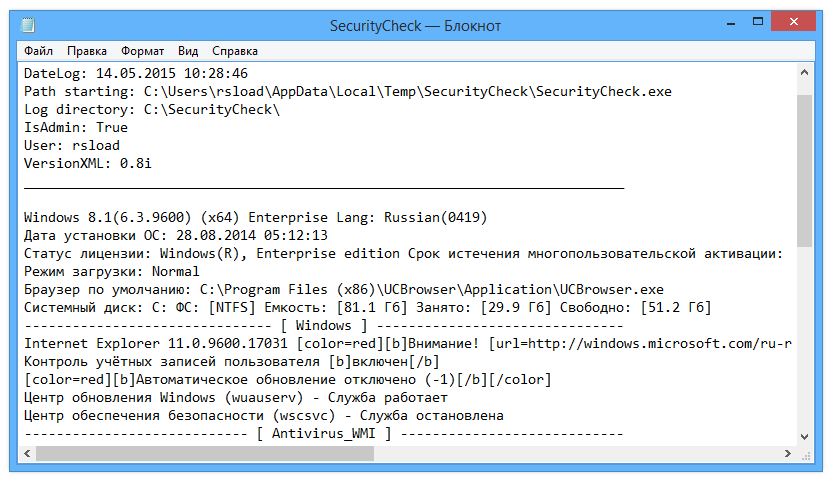Click the Notepad icon in the title bar
This screenshot has width=838, height=490.
pyautogui.click(x=27, y=25)
